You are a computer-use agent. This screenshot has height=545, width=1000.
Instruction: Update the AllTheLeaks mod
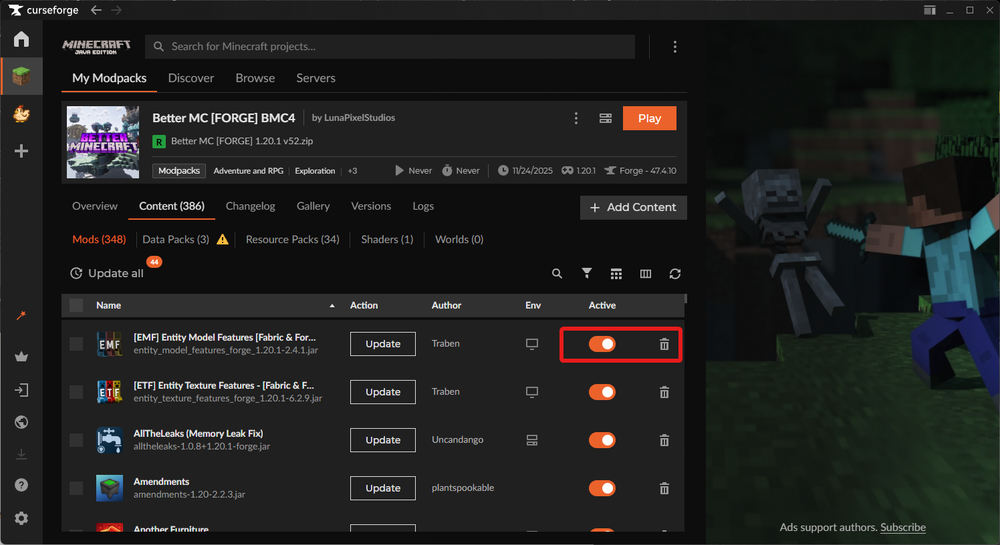[383, 440]
